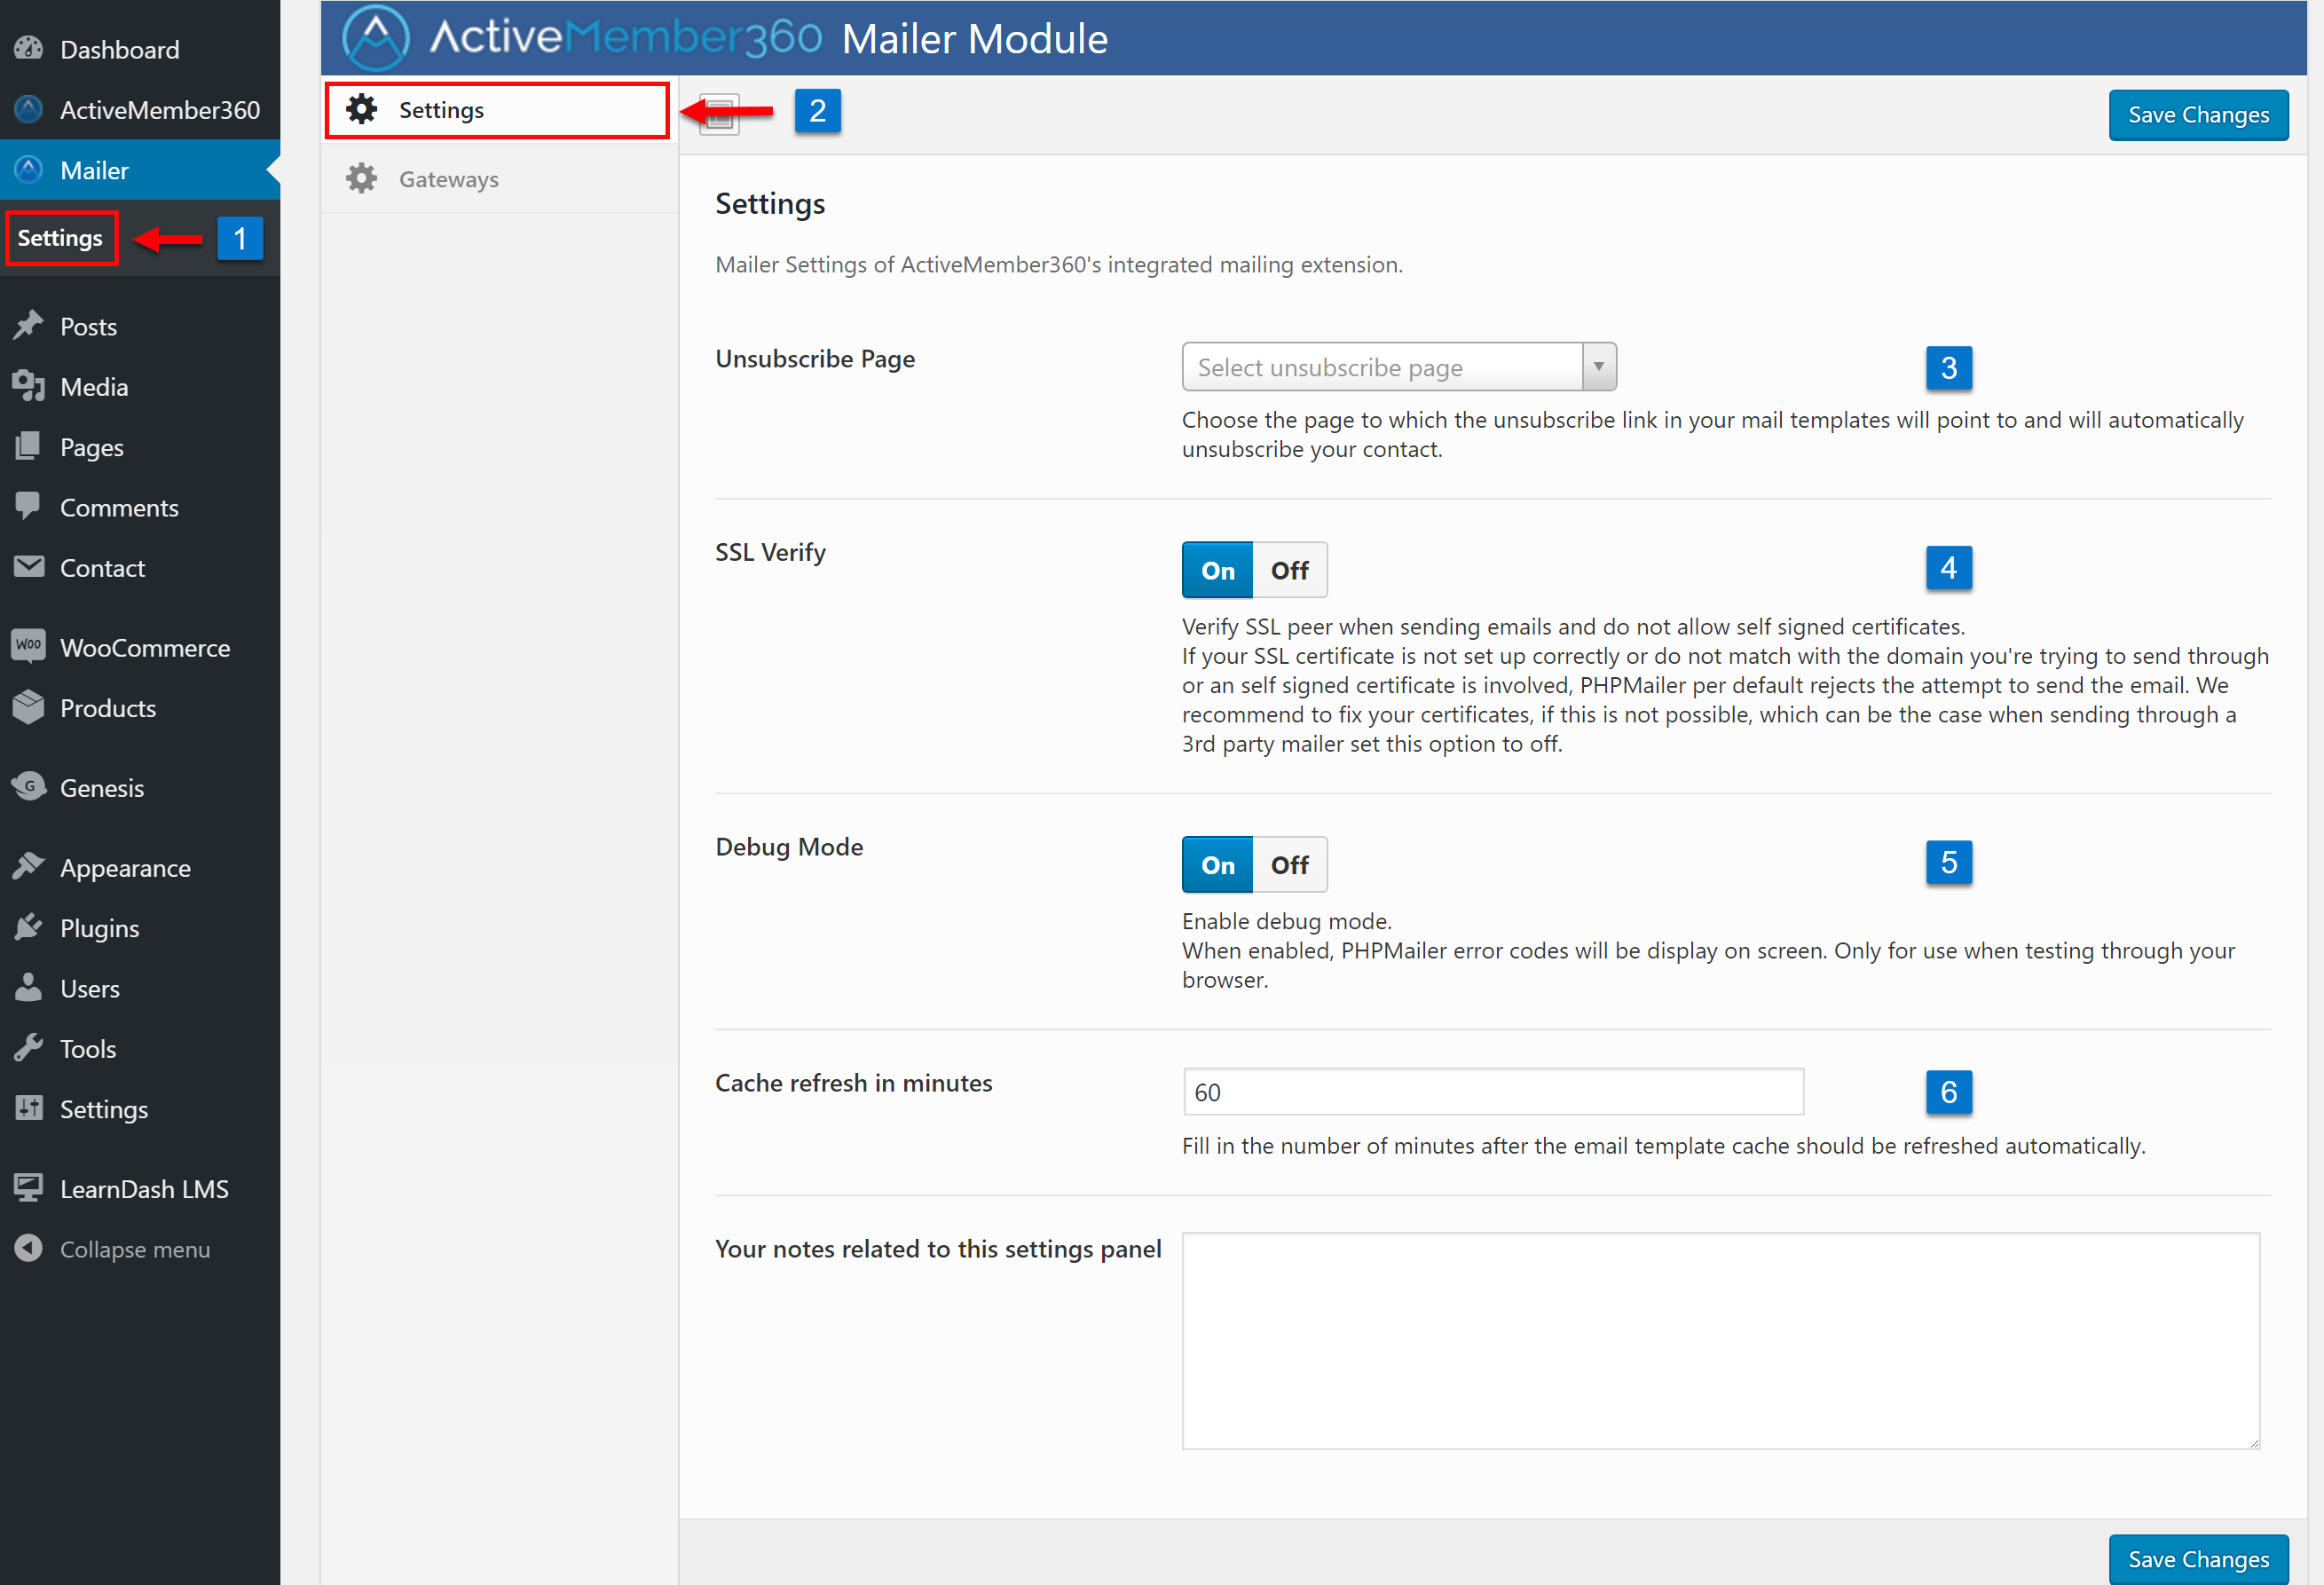Open the Comments menu link
2324x1585 pixels.
(140, 507)
